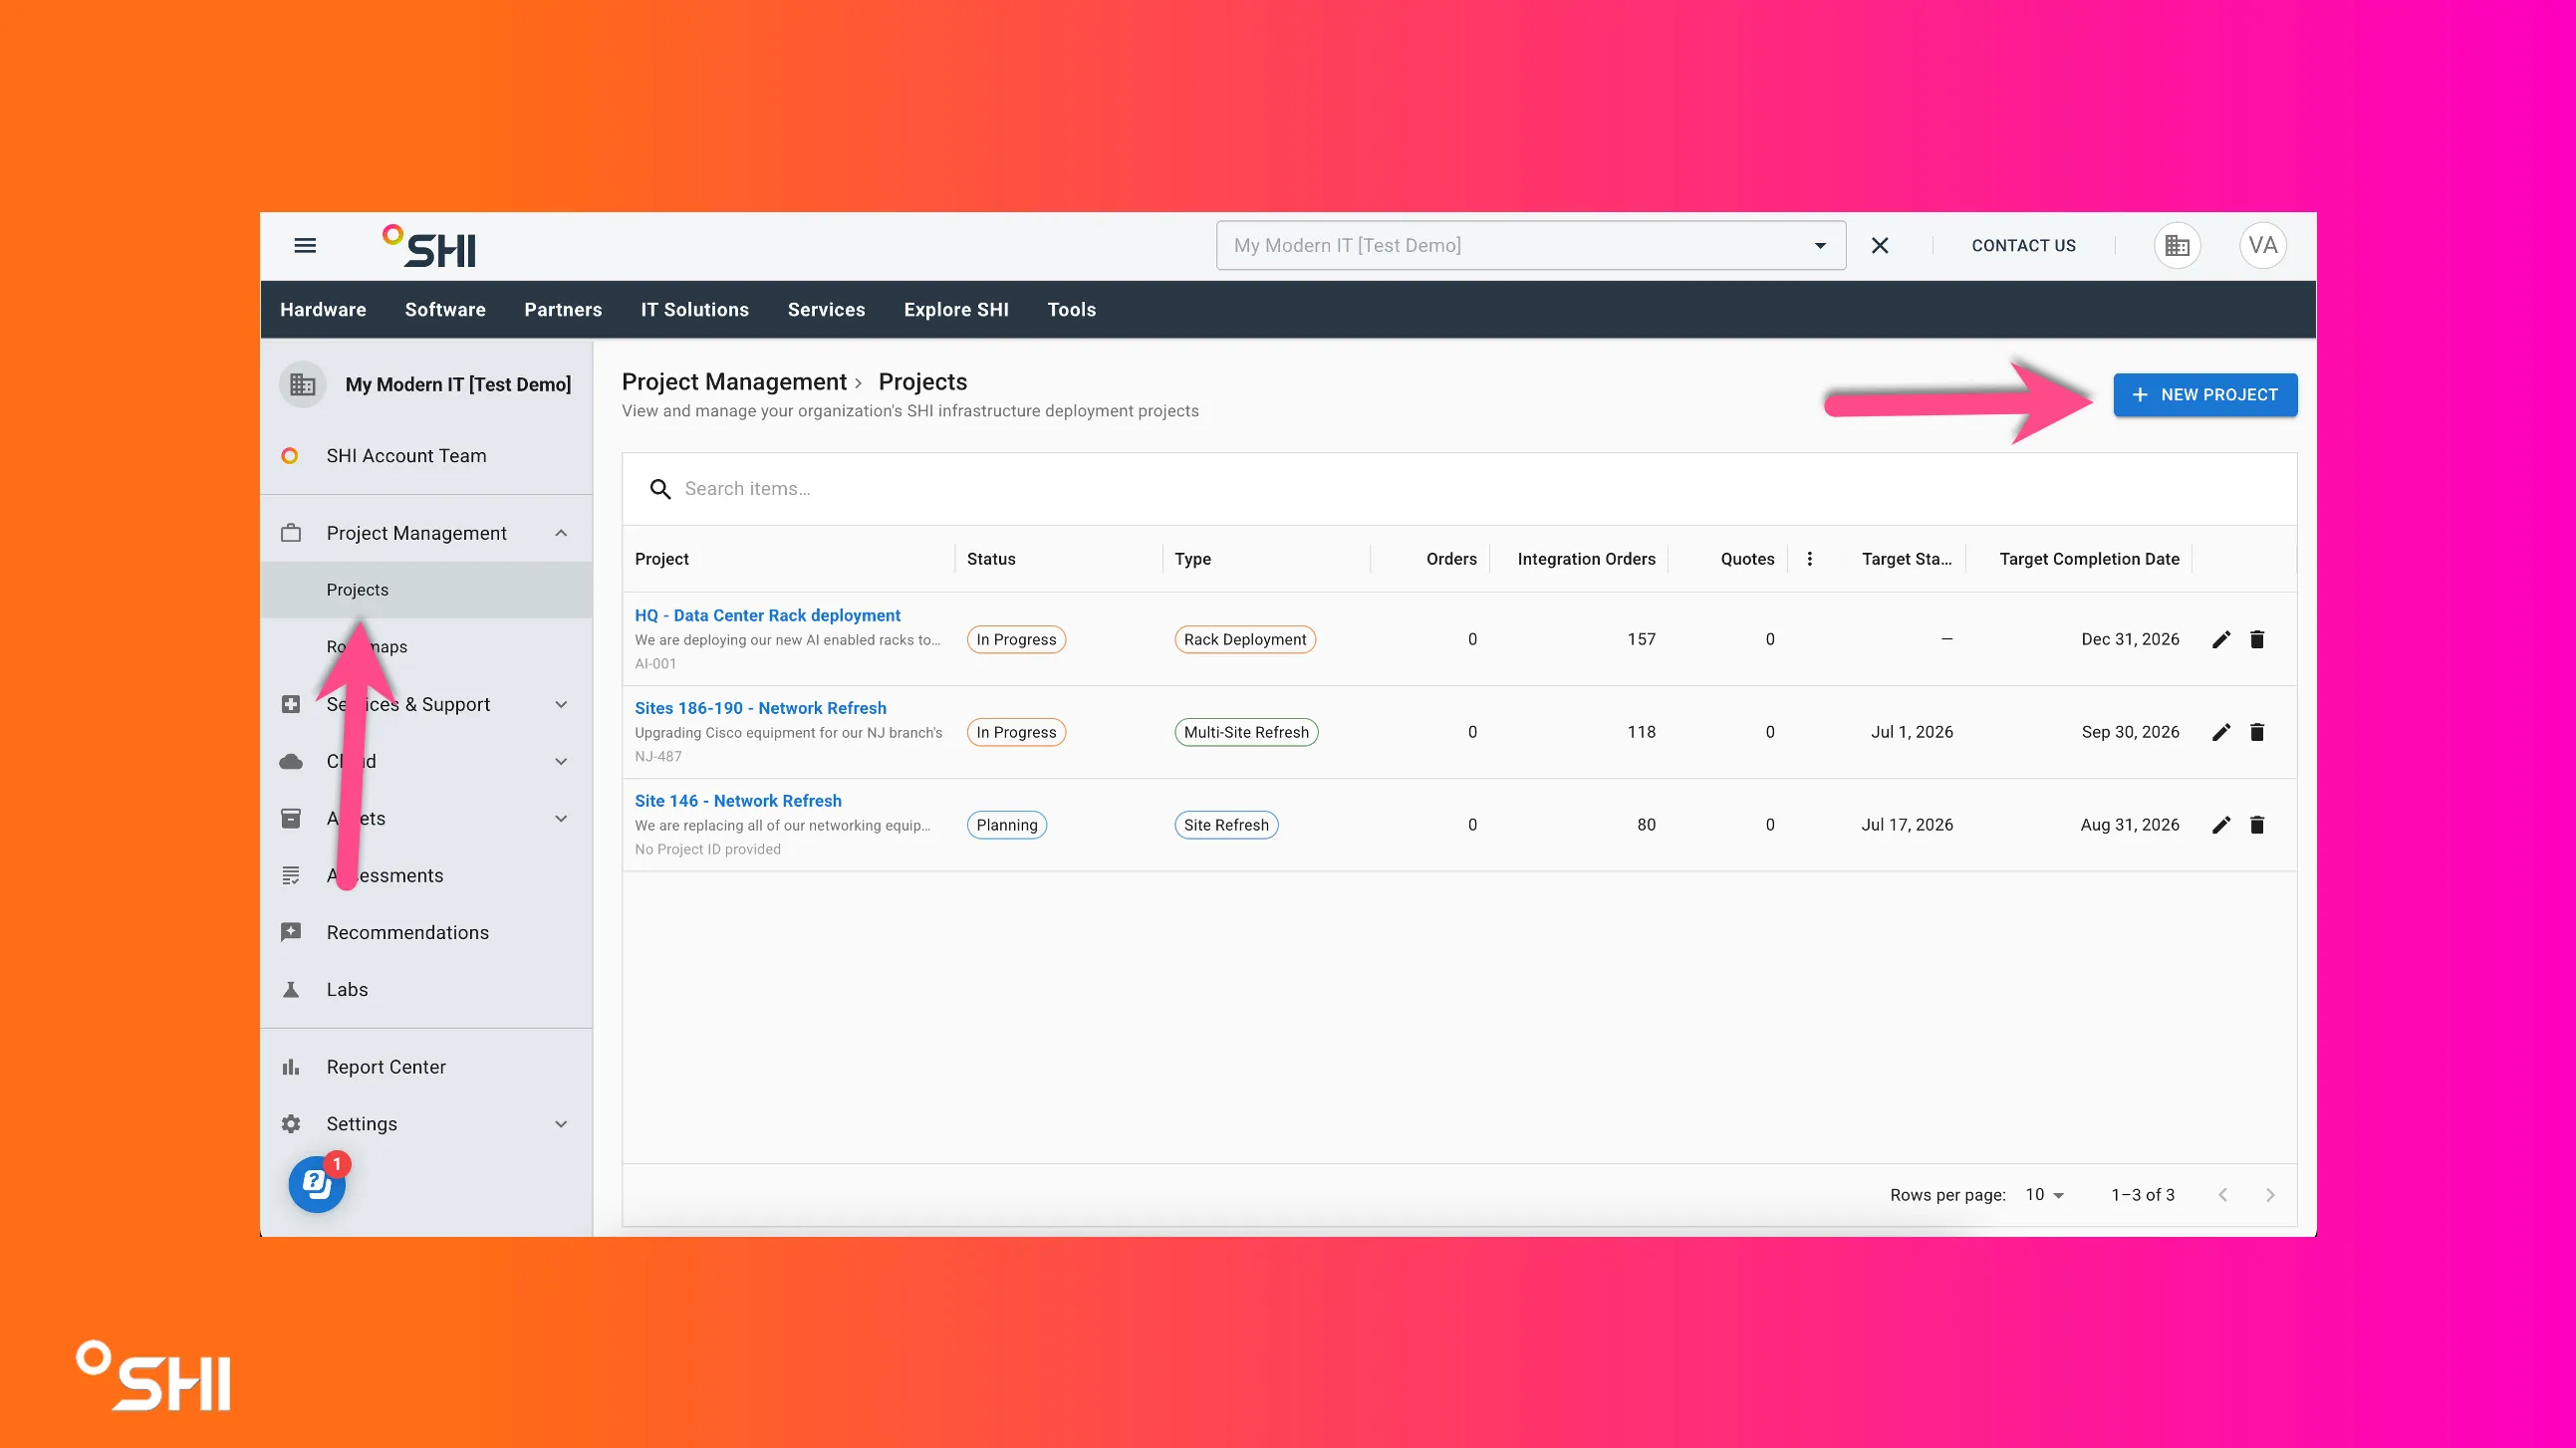2576x1448 pixels.
Task: Click the Assets archive icon
Action: (291, 818)
